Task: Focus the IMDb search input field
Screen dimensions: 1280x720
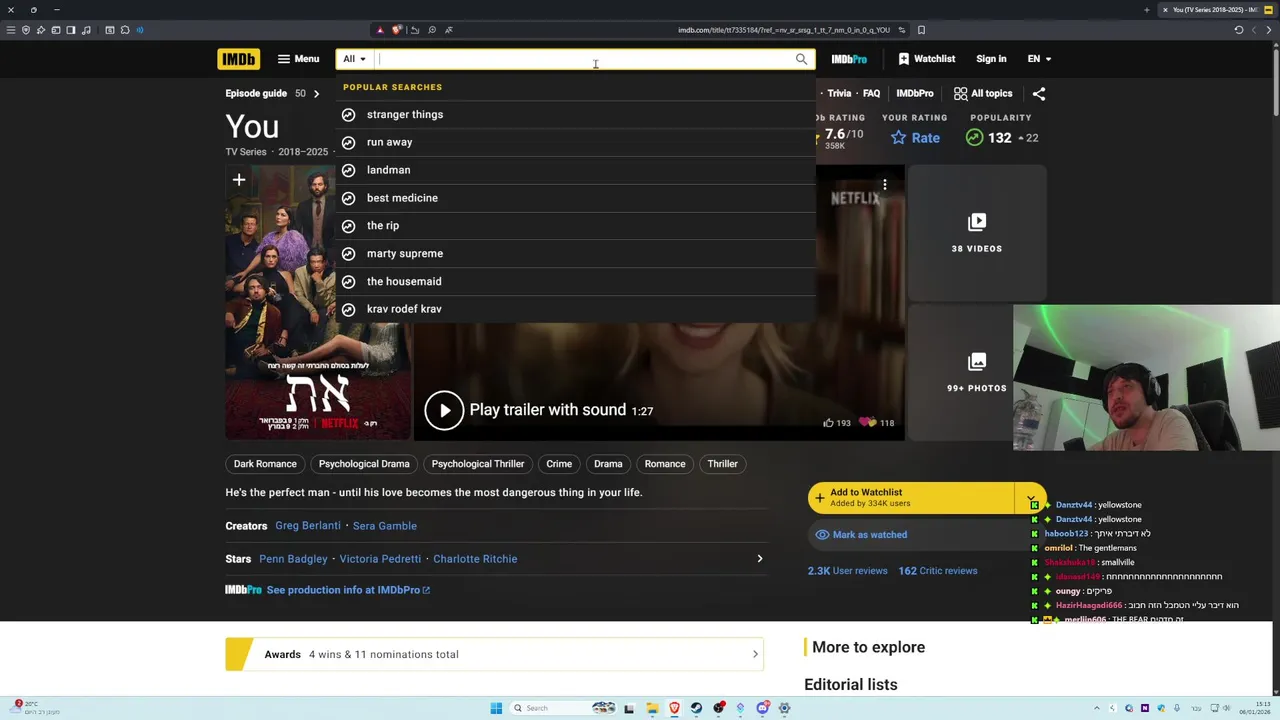Action: (x=583, y=59)
